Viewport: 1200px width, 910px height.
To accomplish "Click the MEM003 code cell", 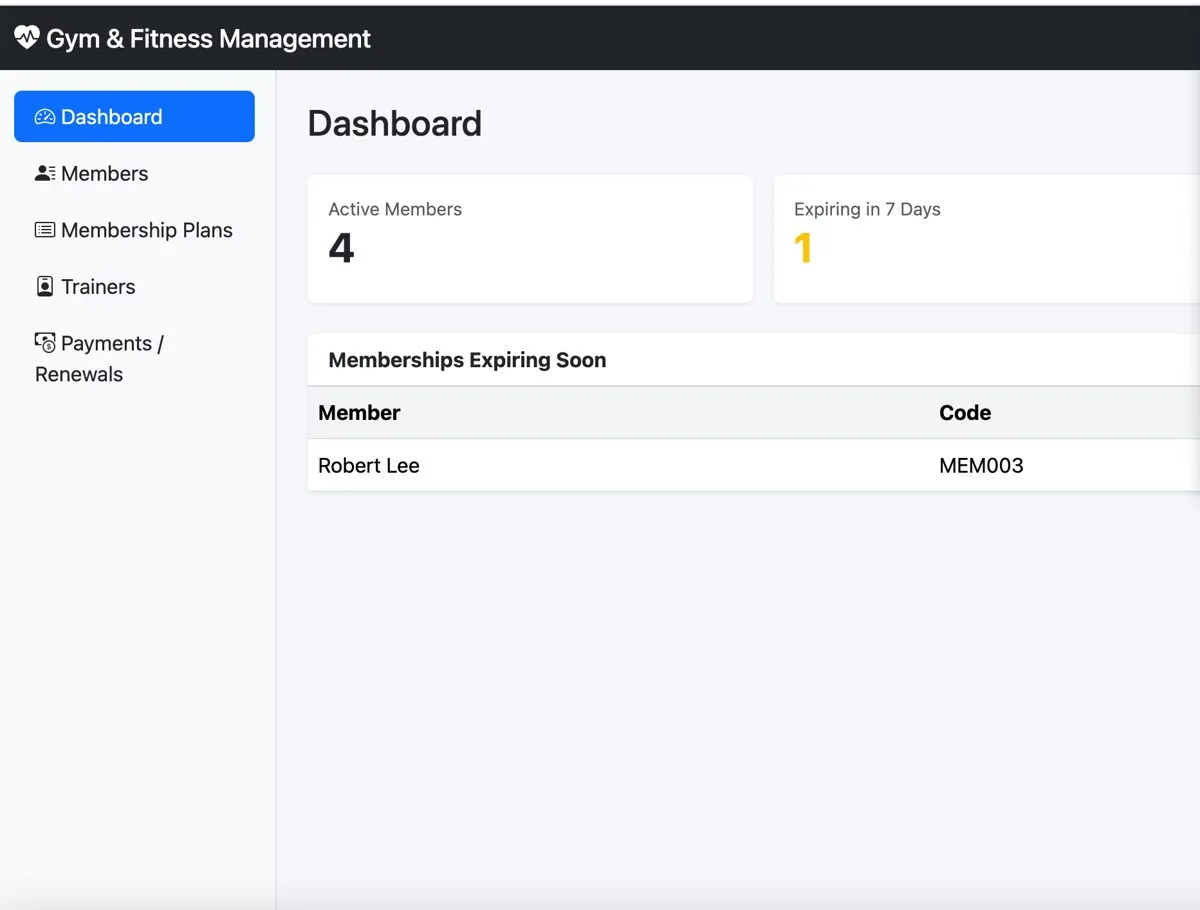I will pos(981,465).
